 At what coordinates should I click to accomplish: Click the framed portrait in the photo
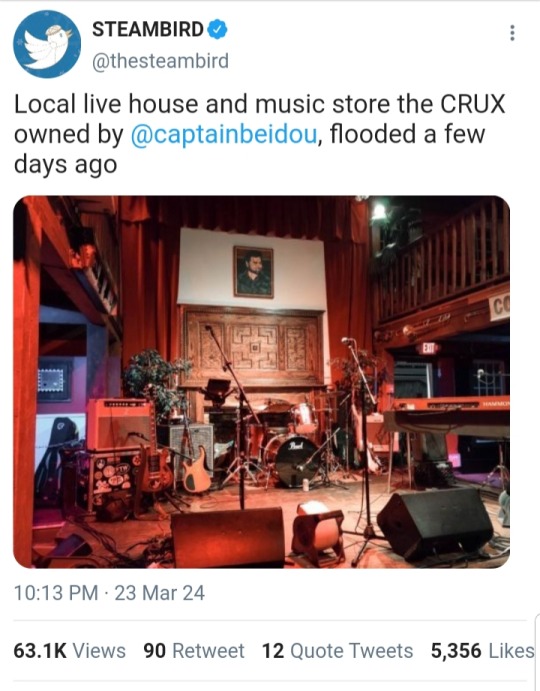tap(253, 272)
